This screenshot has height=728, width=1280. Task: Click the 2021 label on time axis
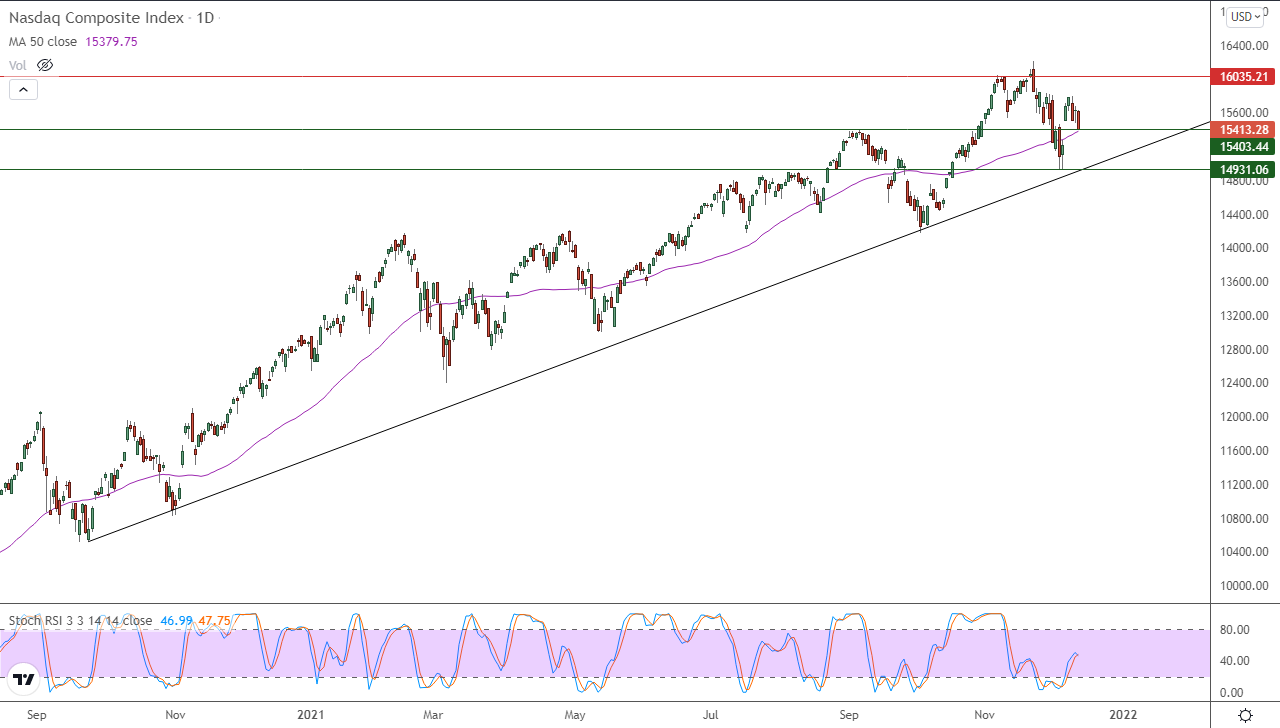311,715
